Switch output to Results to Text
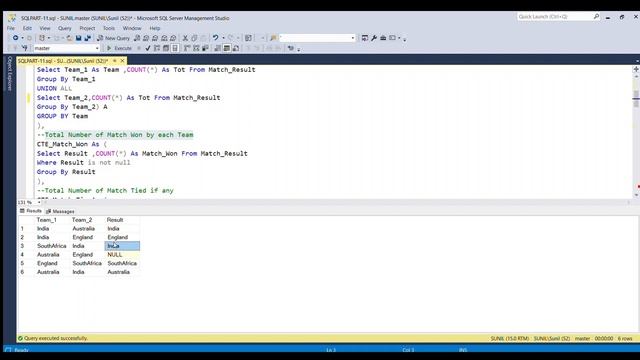The height and width of the screenshot is (360, 640). (x=218, y=48)
